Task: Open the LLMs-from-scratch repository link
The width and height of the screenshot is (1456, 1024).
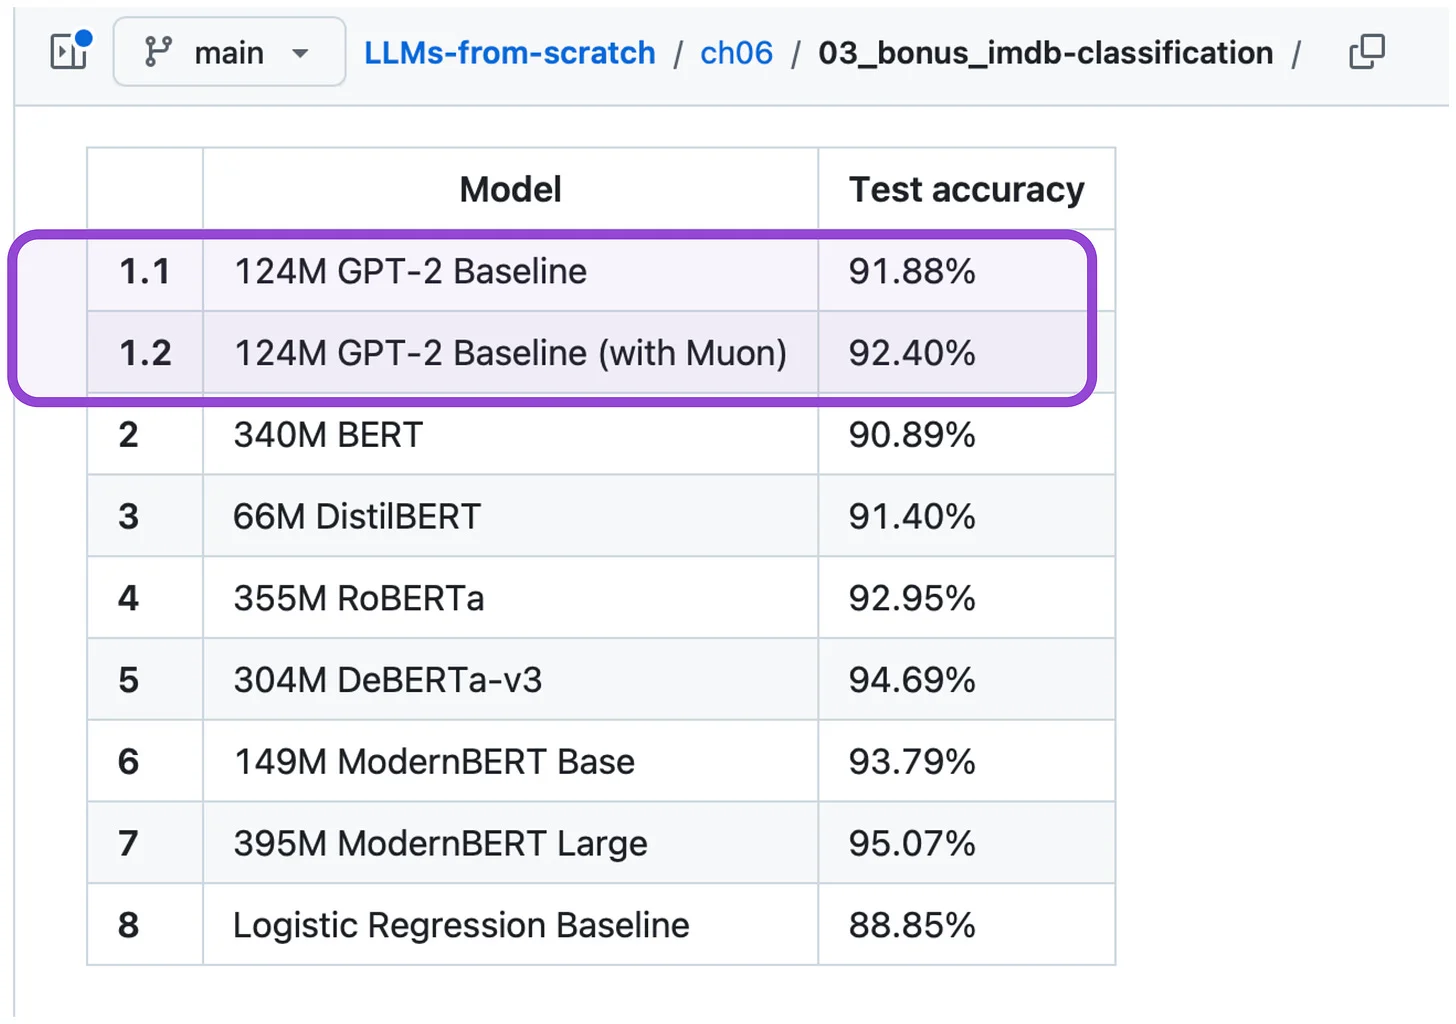Action: tap(509, 52)
